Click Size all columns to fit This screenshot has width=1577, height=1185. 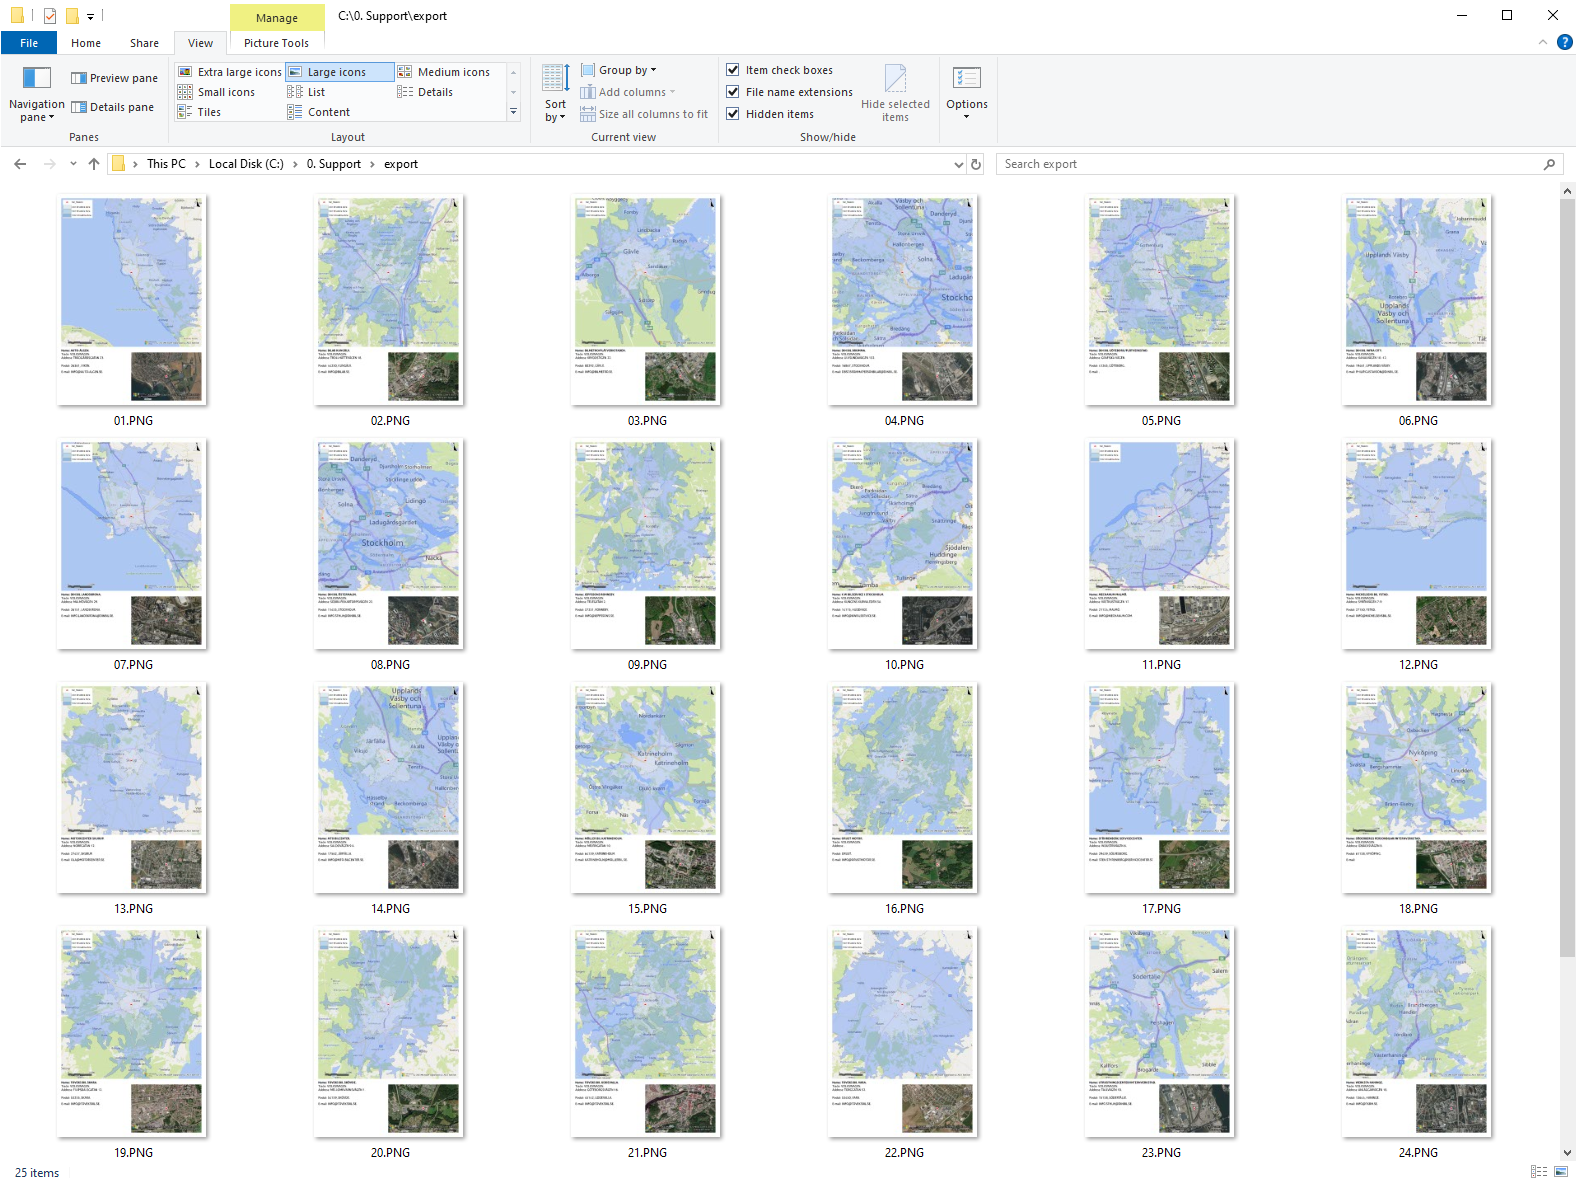pyautogui.click(x=644, y=114)
